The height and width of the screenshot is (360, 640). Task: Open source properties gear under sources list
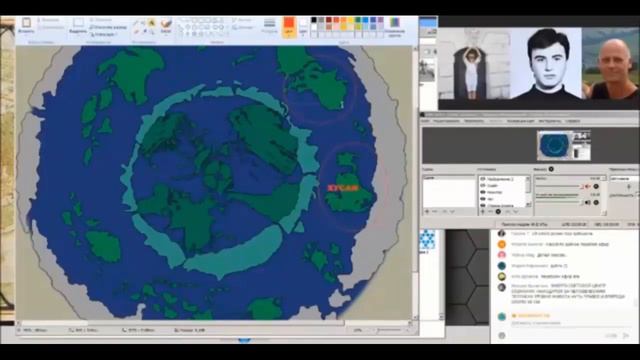tap(498, 211)
